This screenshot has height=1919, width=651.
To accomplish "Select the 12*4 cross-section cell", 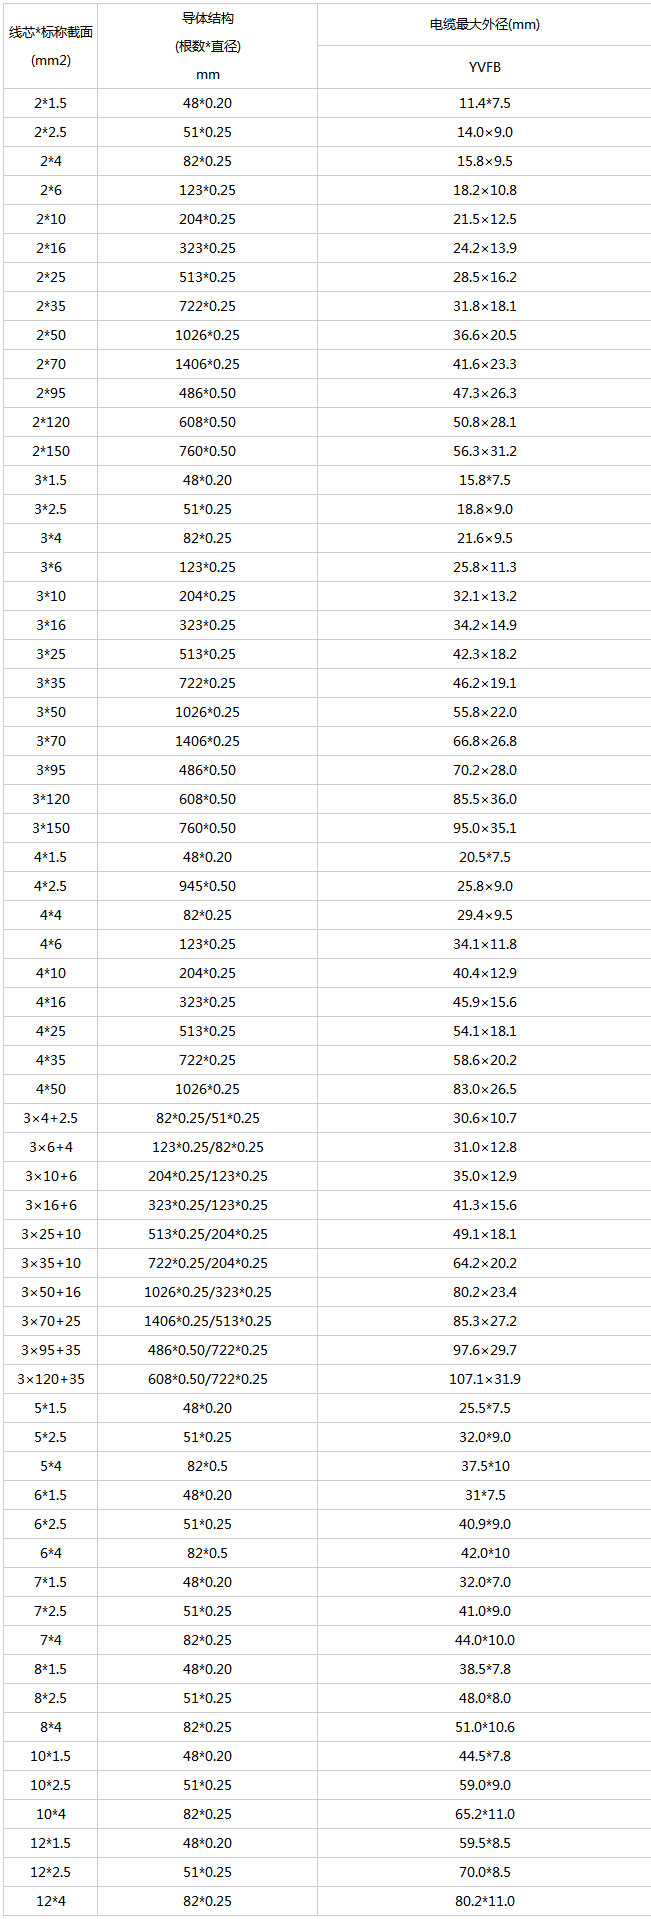I will click(x=51, y=1901).
